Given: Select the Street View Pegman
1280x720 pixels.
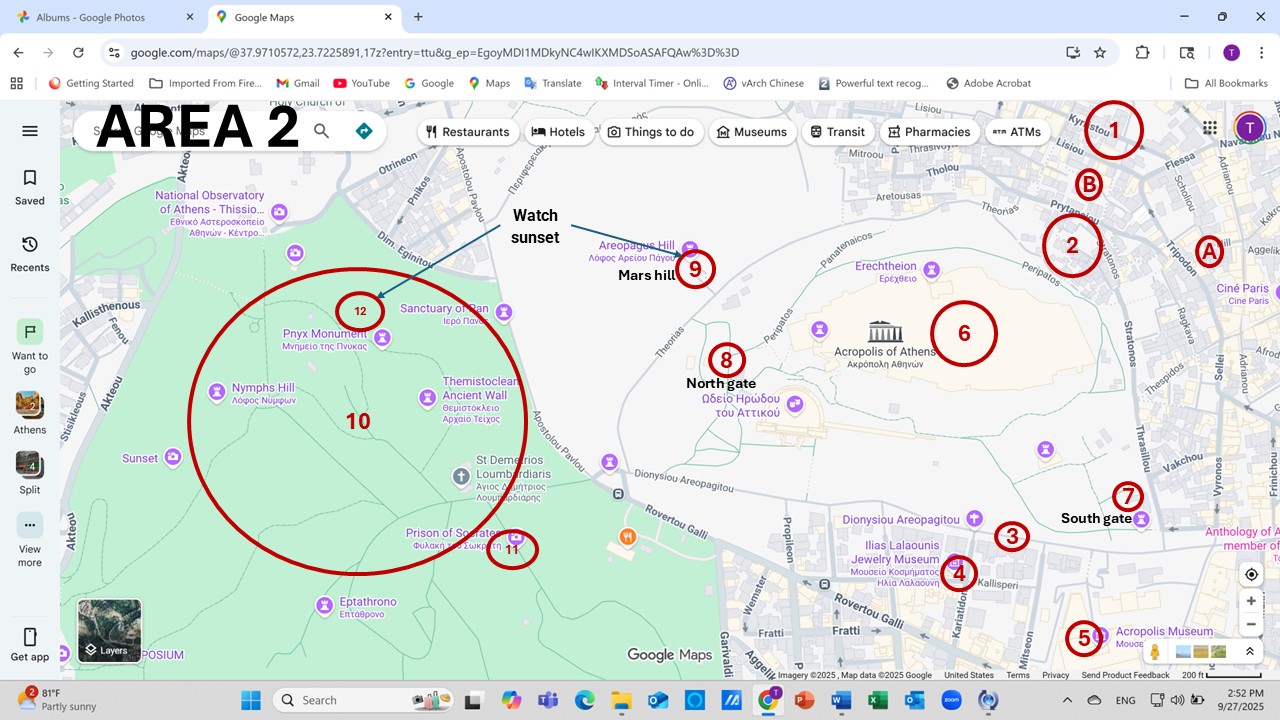Looking at the screenshot, I should 1156,652.
